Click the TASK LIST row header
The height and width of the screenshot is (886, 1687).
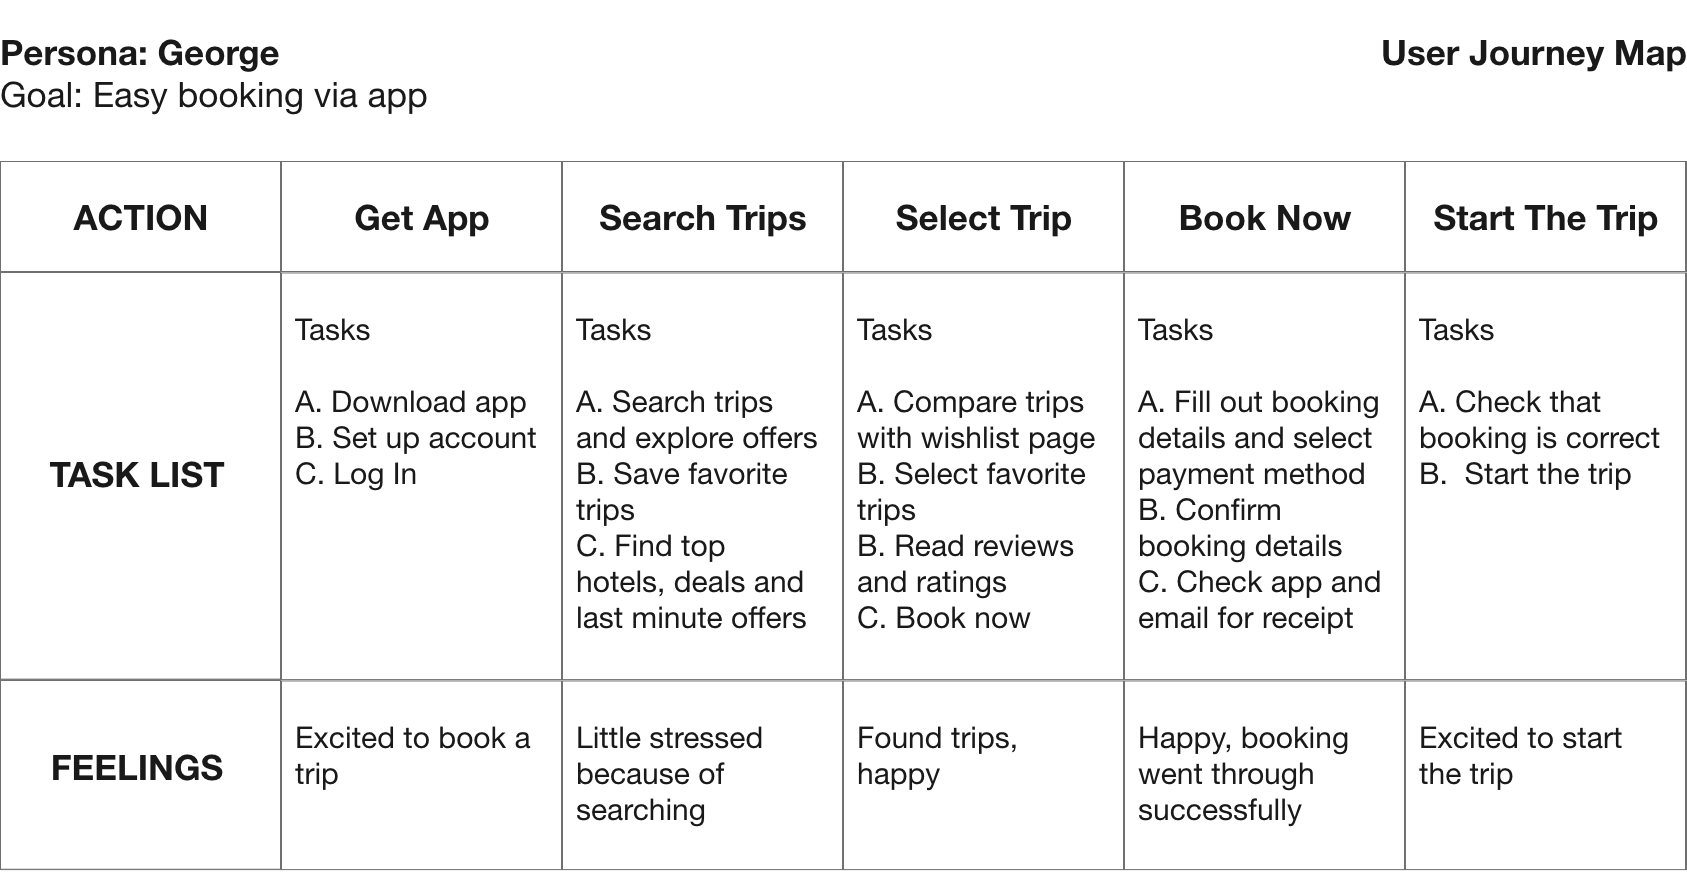[137, 475]
